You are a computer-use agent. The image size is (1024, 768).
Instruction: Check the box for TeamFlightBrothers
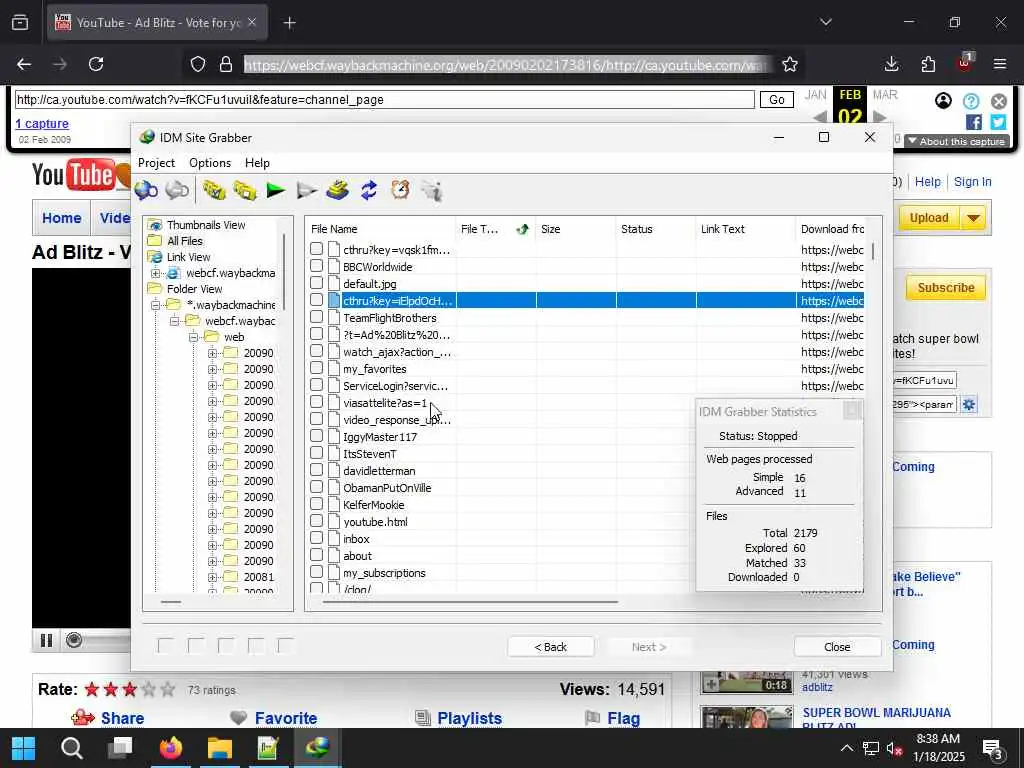tap(317, 317)
